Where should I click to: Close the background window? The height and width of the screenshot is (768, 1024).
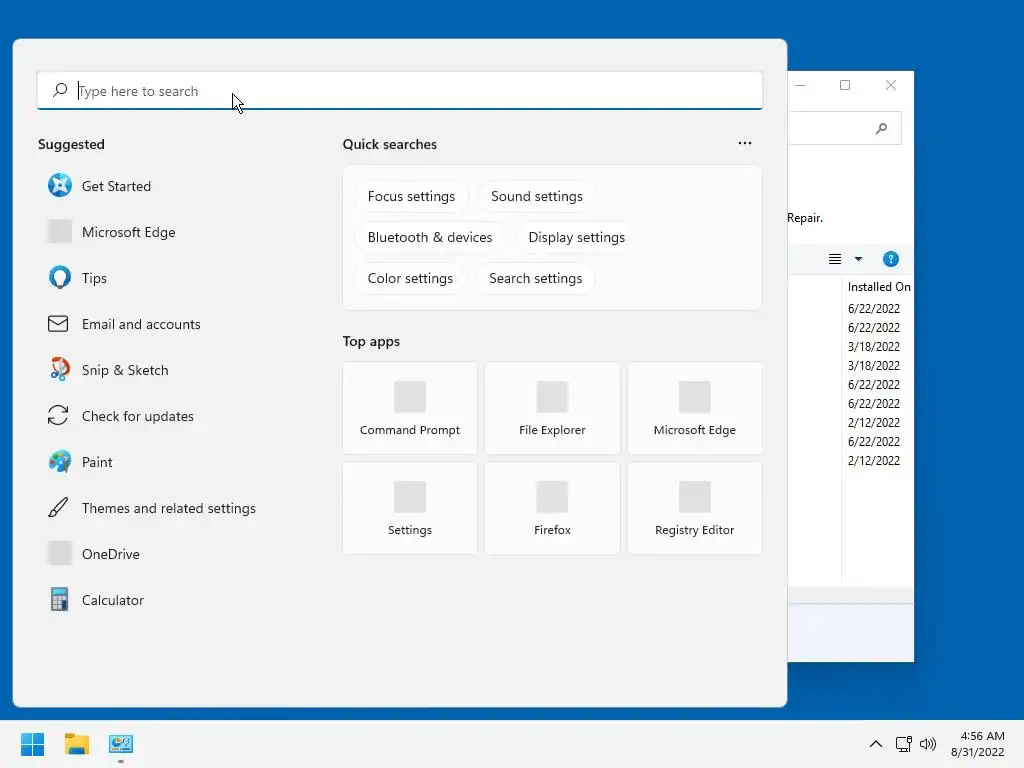tap(891, 86)
